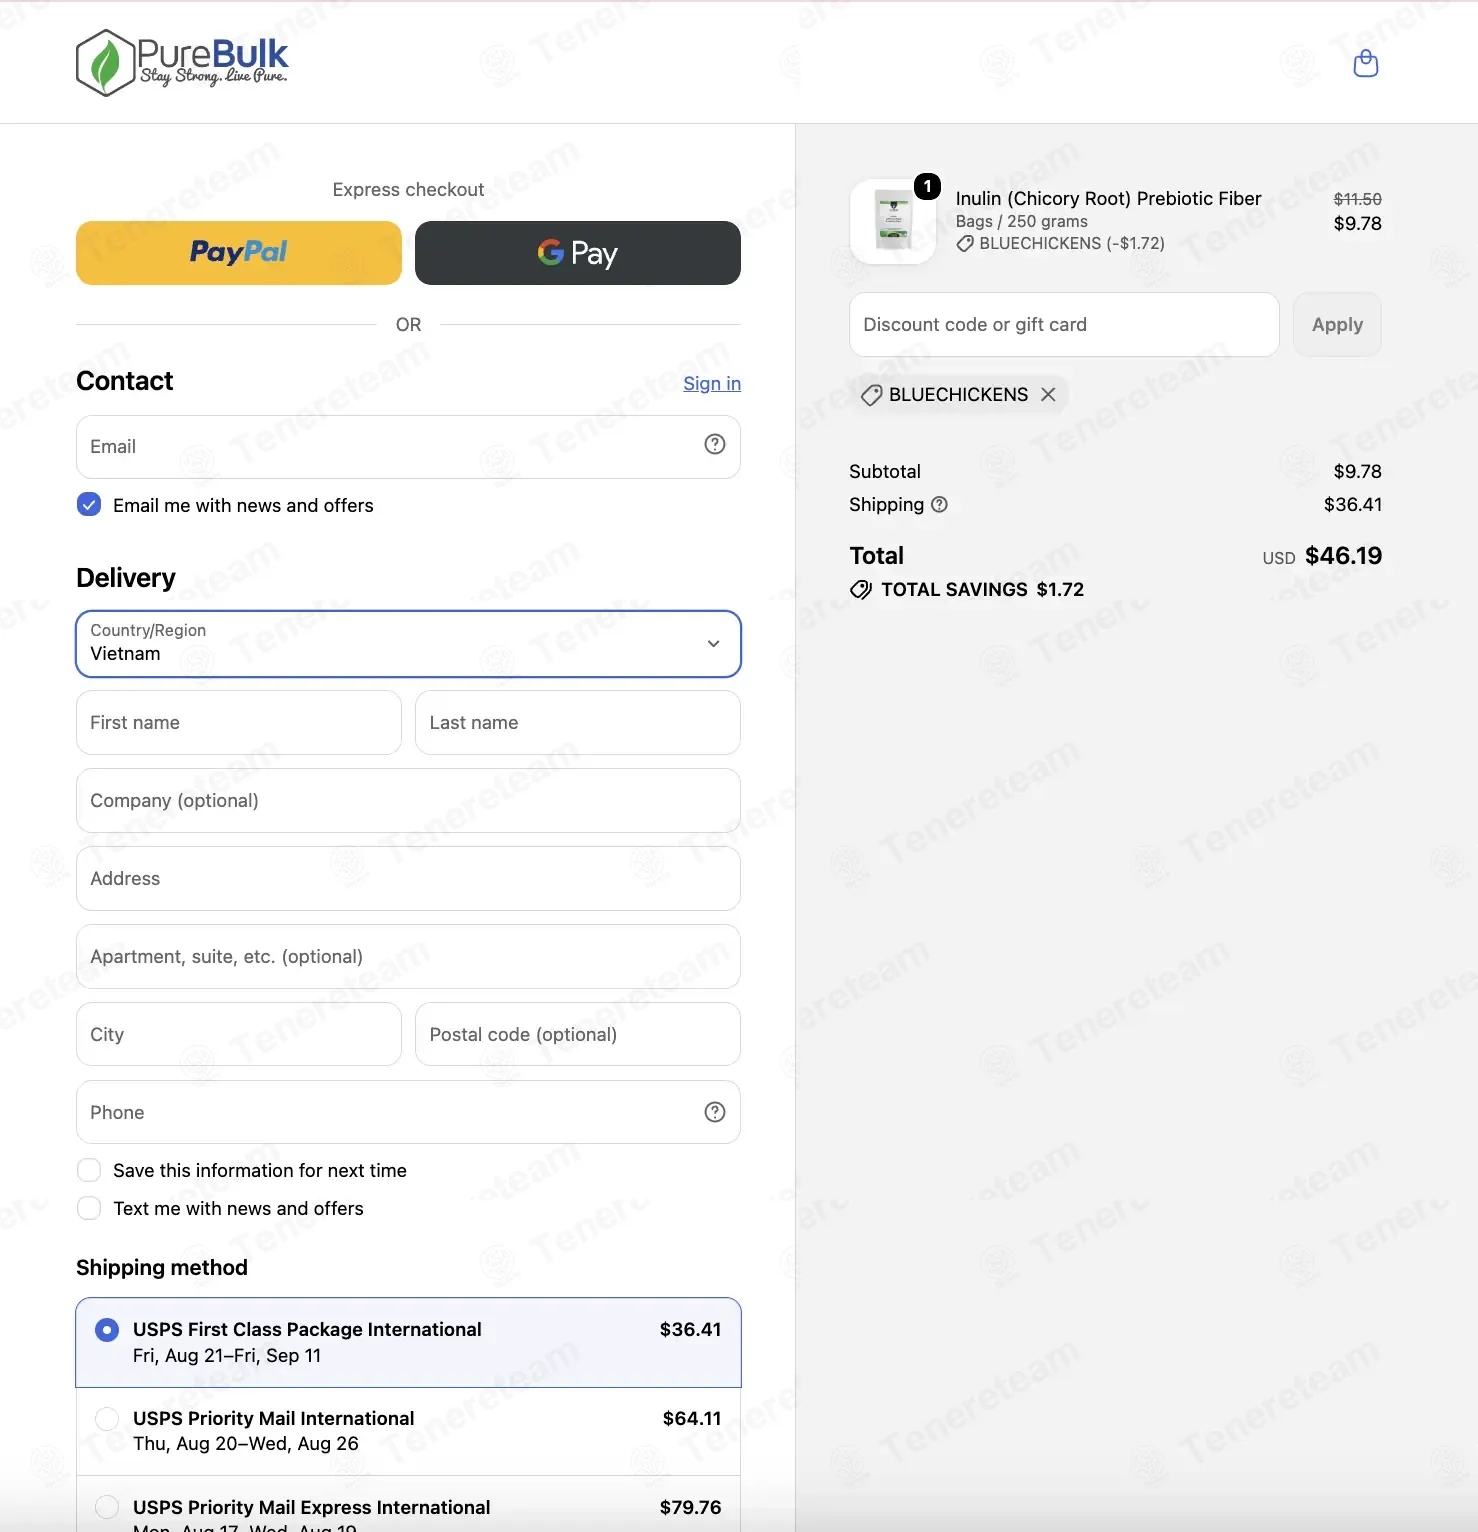
Task: Open the shopping bag cart icon
Action: coord(1365,64)
